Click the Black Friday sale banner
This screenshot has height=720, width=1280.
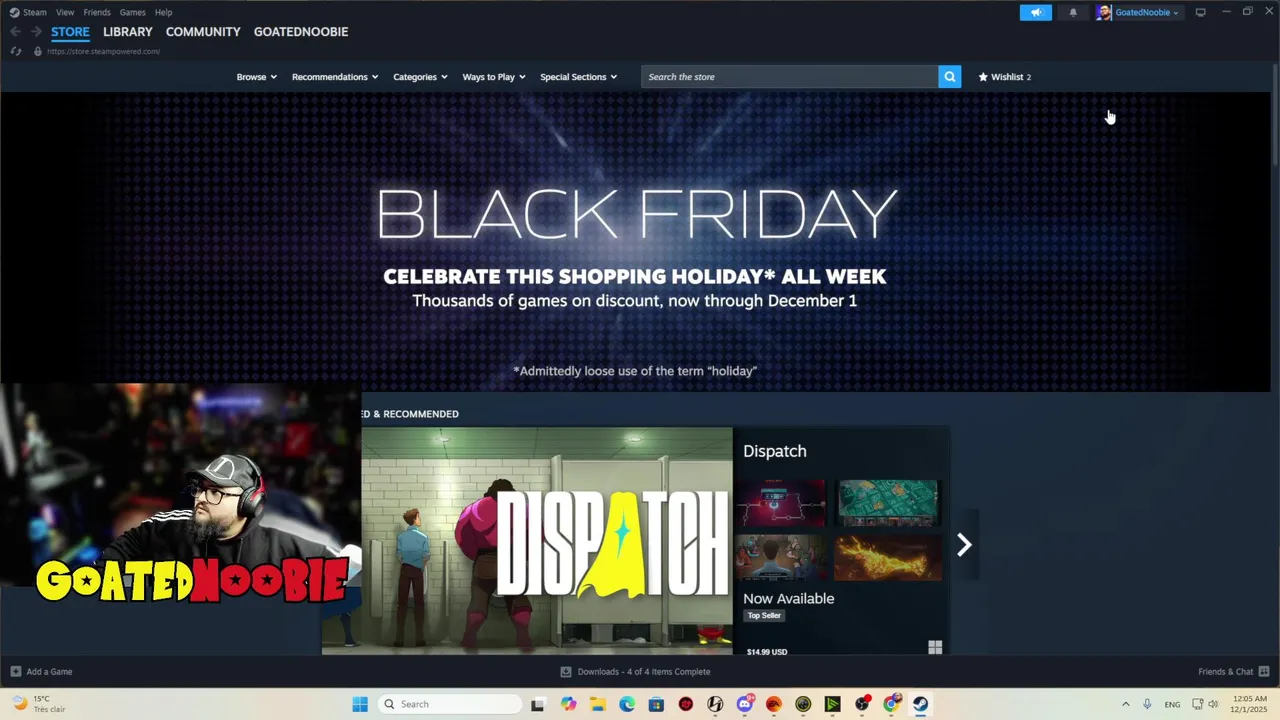(635, 242)
